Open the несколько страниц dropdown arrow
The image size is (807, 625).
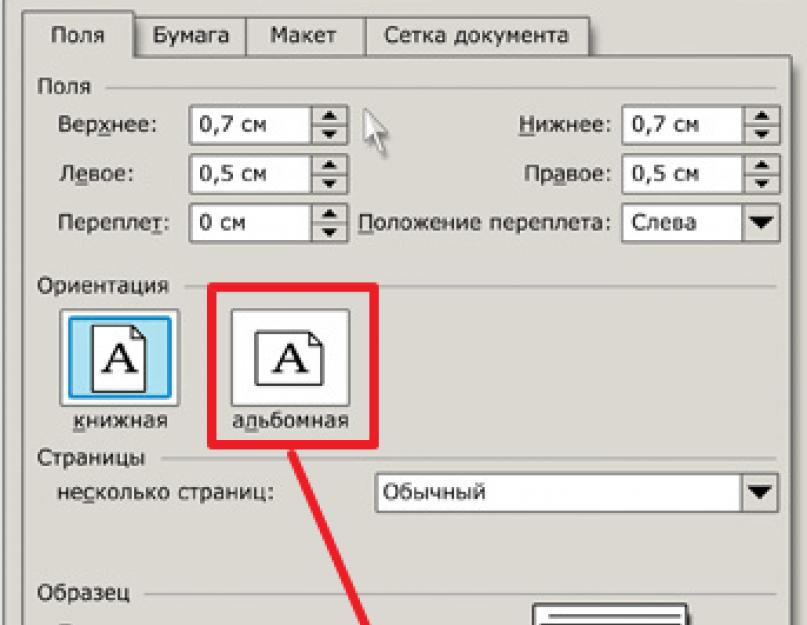(x=760, y=493)
